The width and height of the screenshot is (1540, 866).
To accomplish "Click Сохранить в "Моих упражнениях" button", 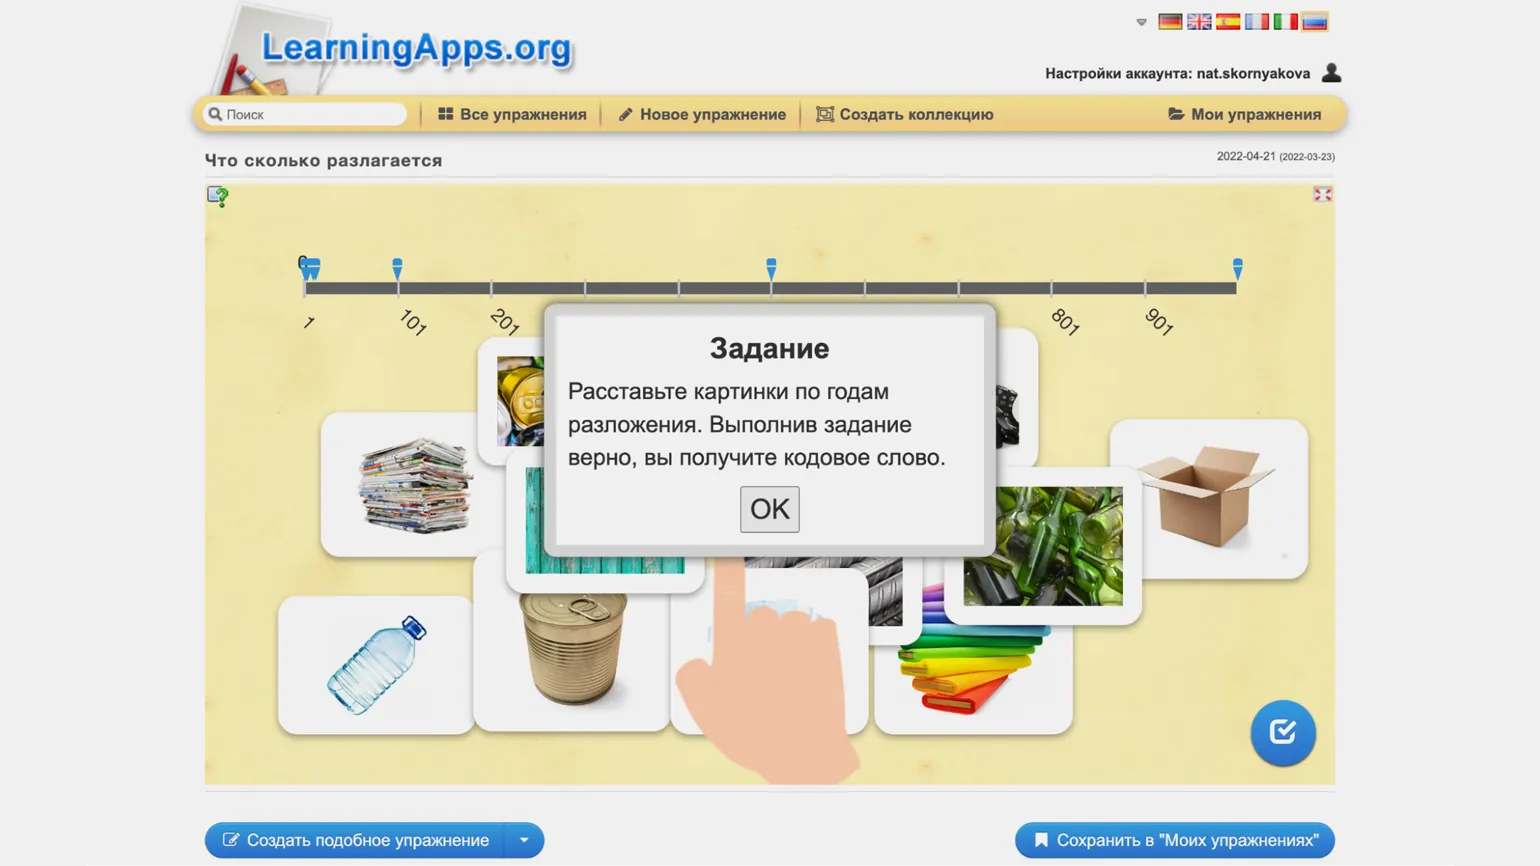I will pos(1174,840).
